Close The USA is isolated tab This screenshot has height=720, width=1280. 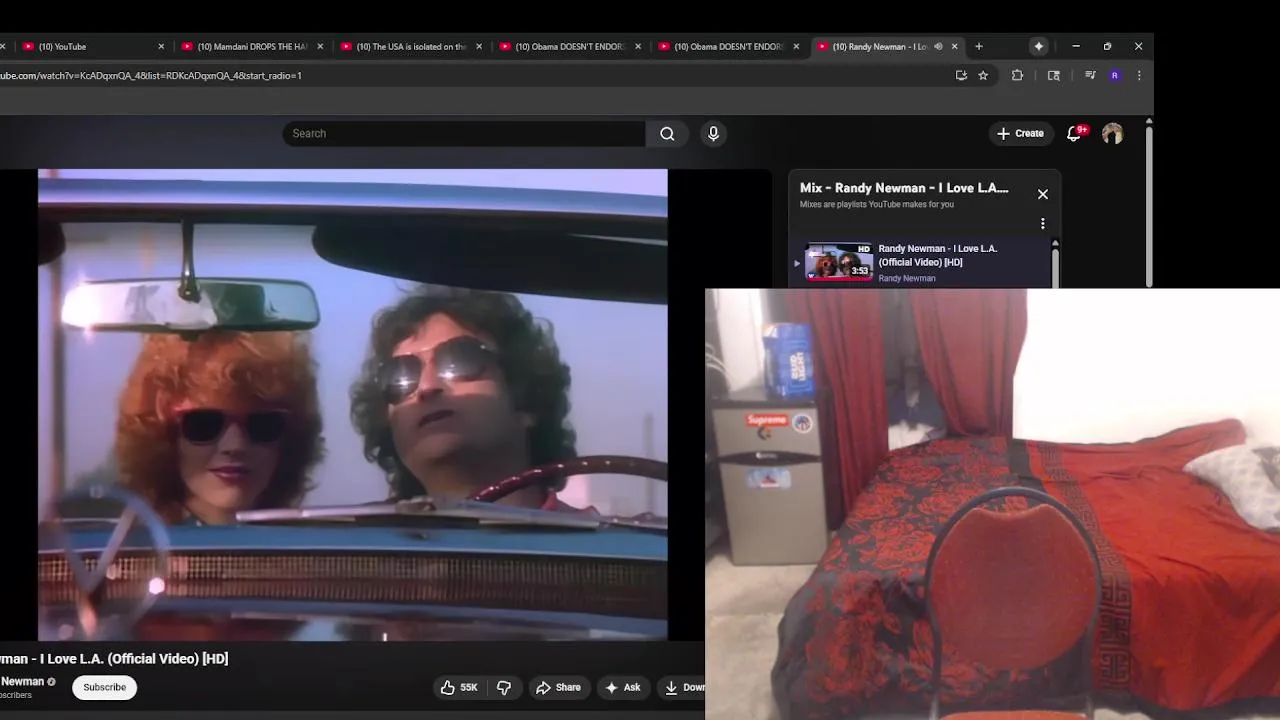click(x=479, y=46)
